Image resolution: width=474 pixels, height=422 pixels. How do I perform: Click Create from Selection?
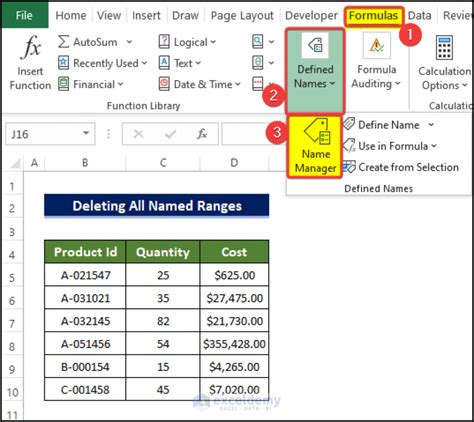pyautogui.click(x=408, y=167)
